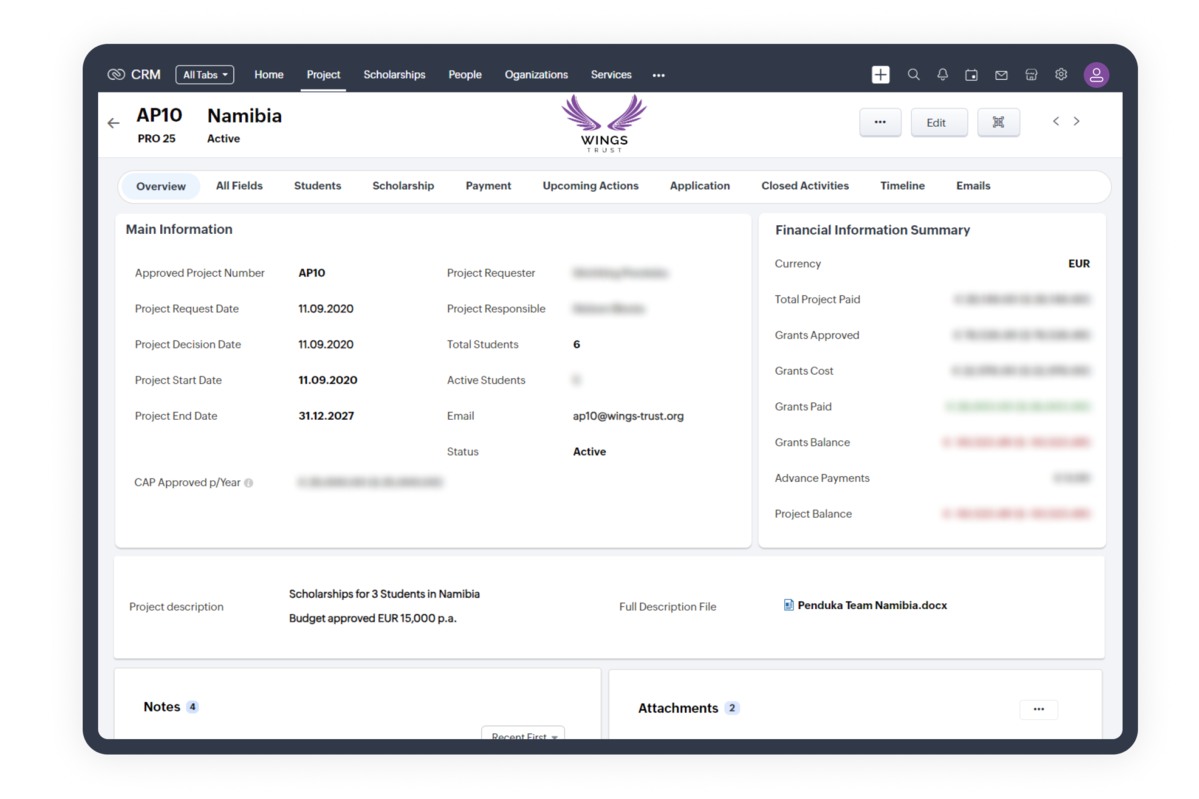Viewport: 1199px width, 799px height.
Task: Expand the All Tabs dropdown
Action: click(204, 75)
